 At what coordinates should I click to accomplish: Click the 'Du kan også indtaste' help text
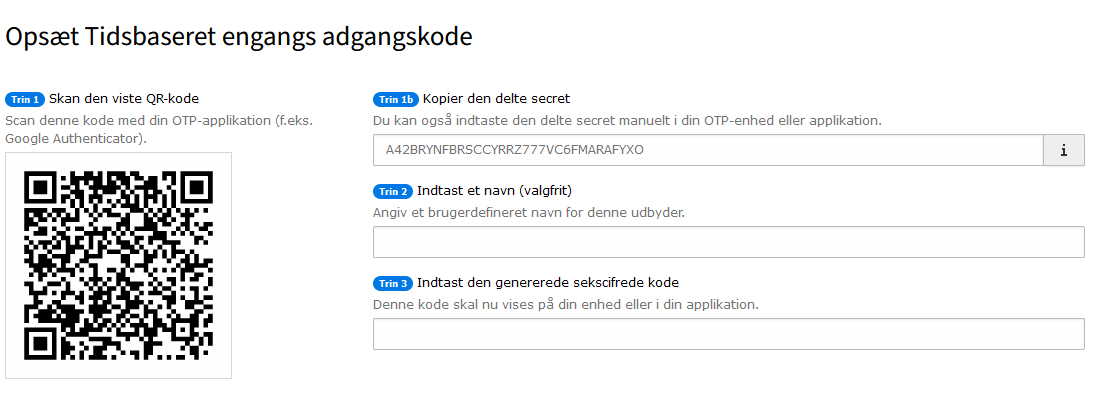[x=627, y=120]
